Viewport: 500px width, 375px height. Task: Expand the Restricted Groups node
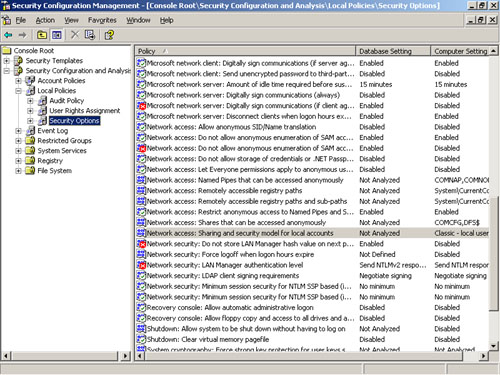(x=18, y=141)
